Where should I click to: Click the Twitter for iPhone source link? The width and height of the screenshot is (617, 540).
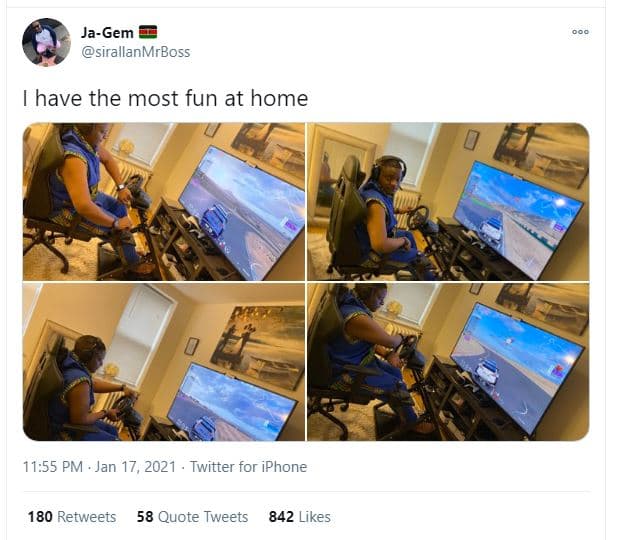click(248, 467)
